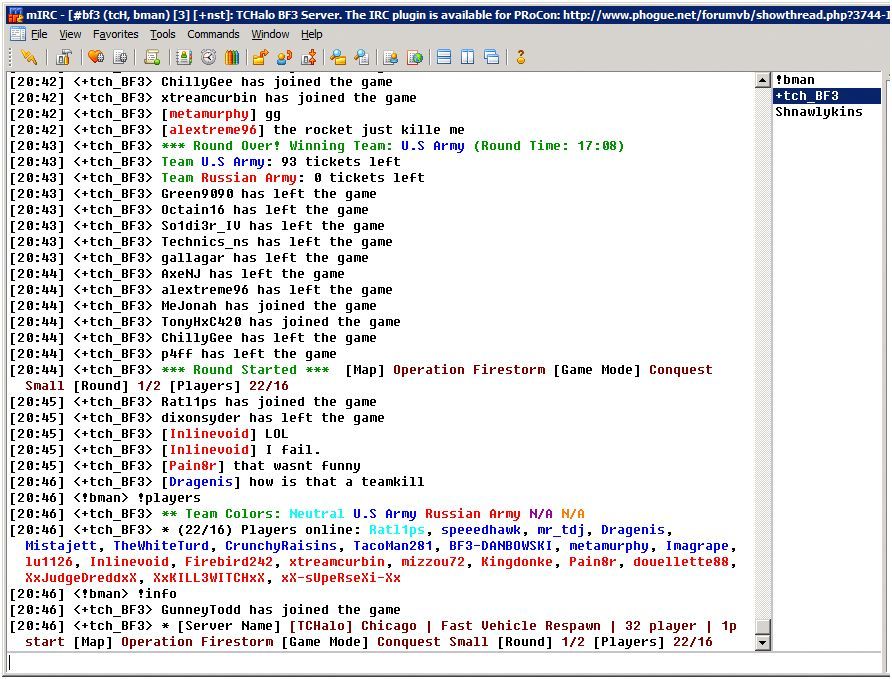This screenshot has height=679, width=892.
Task: Cascade windows using toolbar icon
Action: pyautogui.click(x=491, y=57)
